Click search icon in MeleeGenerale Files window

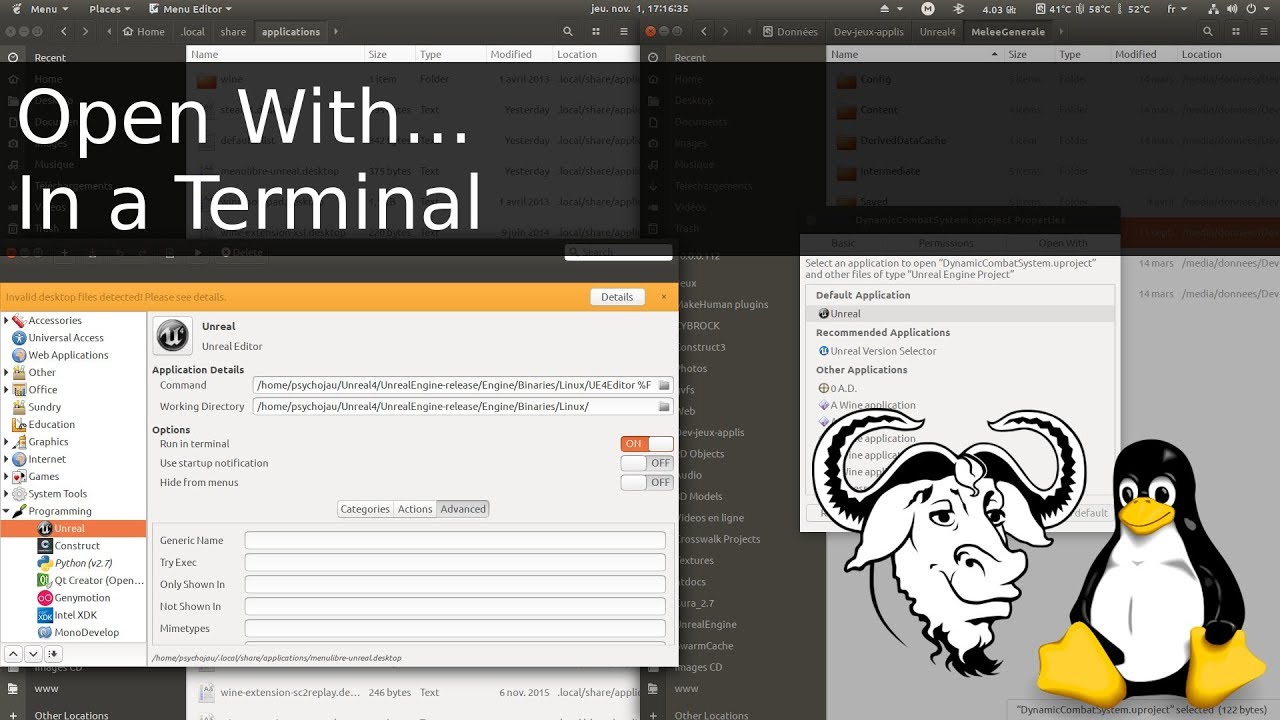pos(1208,32)
